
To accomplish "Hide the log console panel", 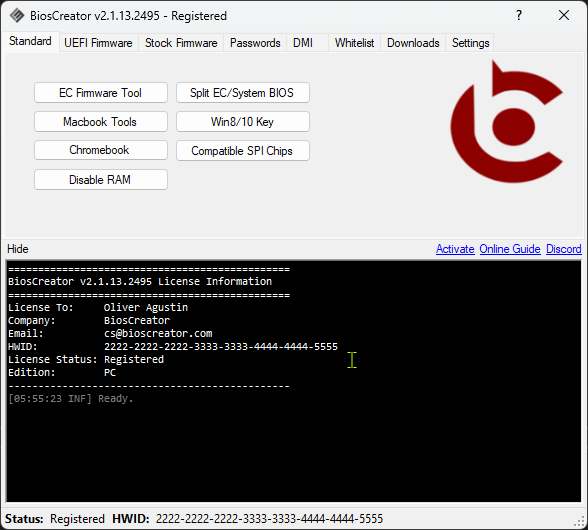I will pyautogui.click(x=18, y=249).
